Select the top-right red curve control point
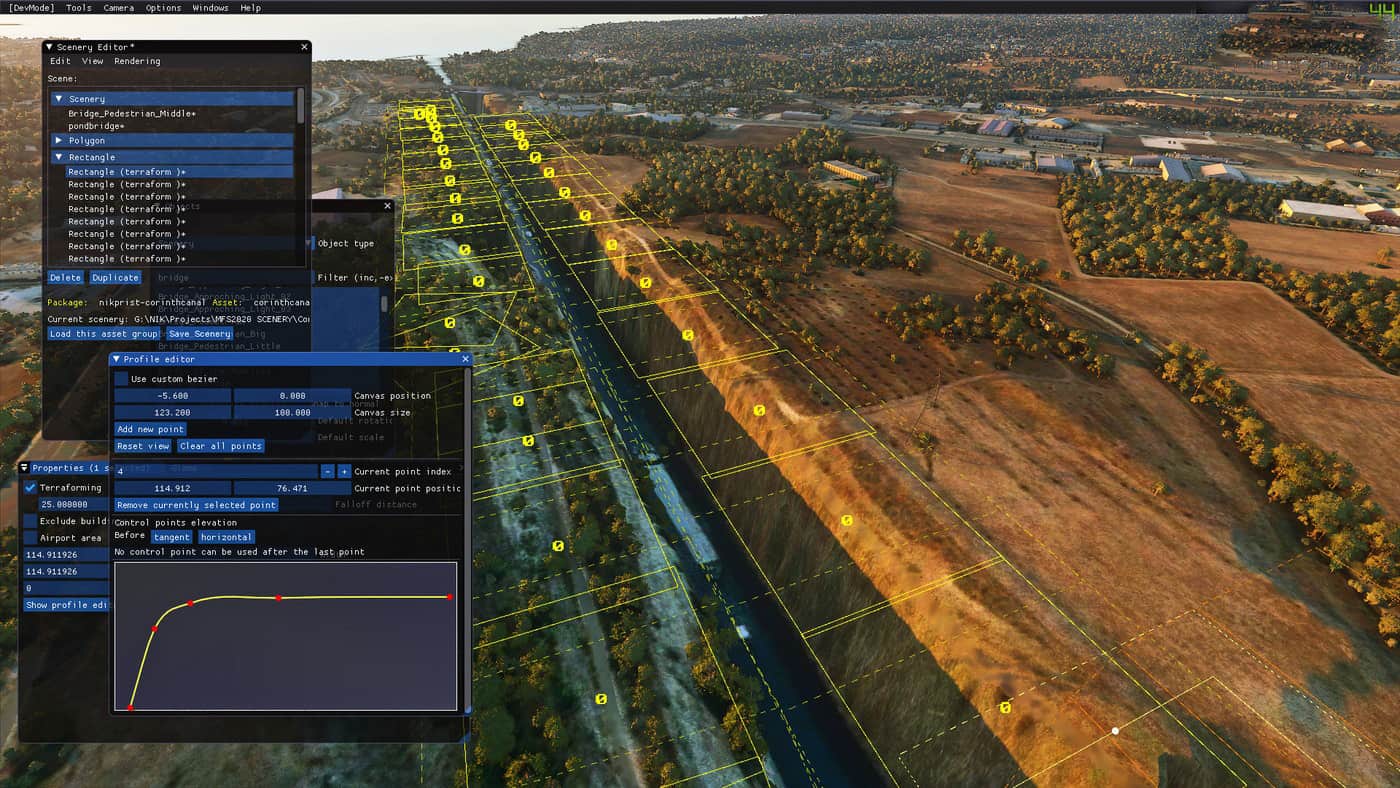 click(450, 597)
